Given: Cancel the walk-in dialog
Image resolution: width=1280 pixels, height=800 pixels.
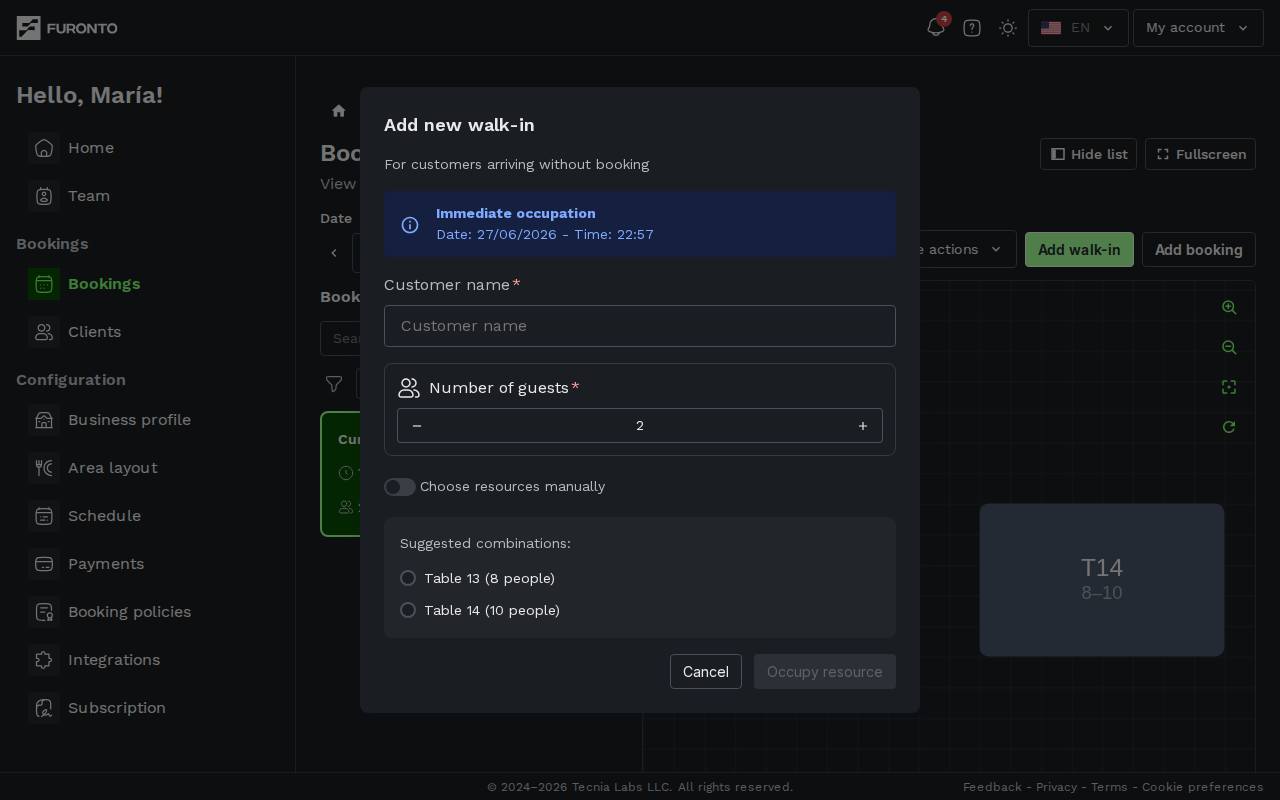Looking at the screenshot, I should 706,672.
